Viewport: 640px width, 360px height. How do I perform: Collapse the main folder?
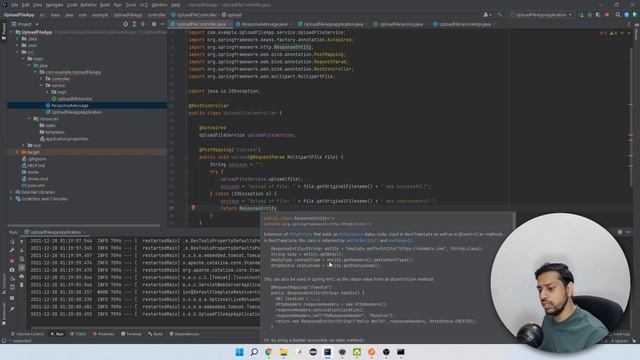(23, 59)
